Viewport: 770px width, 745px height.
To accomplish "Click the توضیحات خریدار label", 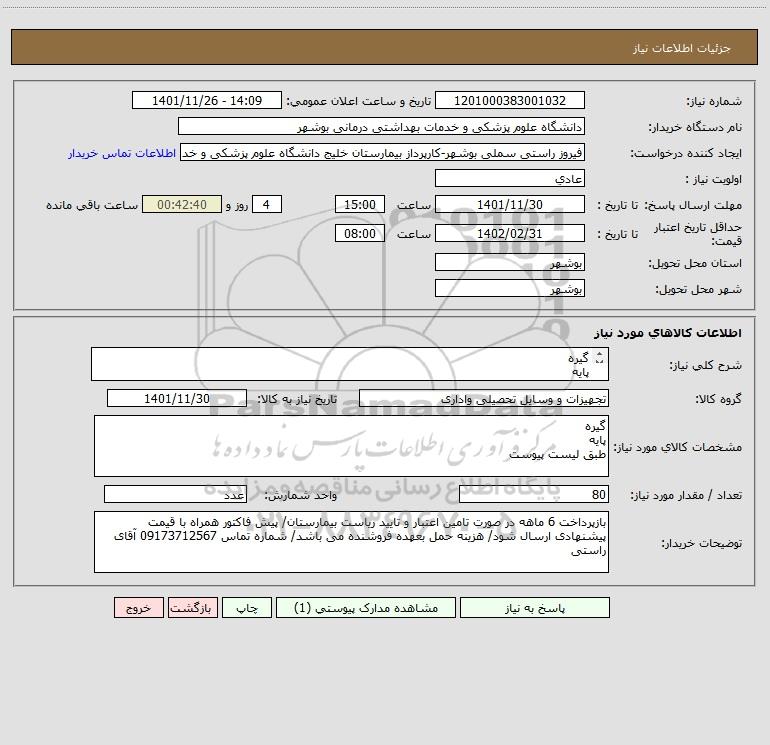I will pos(702,543).
